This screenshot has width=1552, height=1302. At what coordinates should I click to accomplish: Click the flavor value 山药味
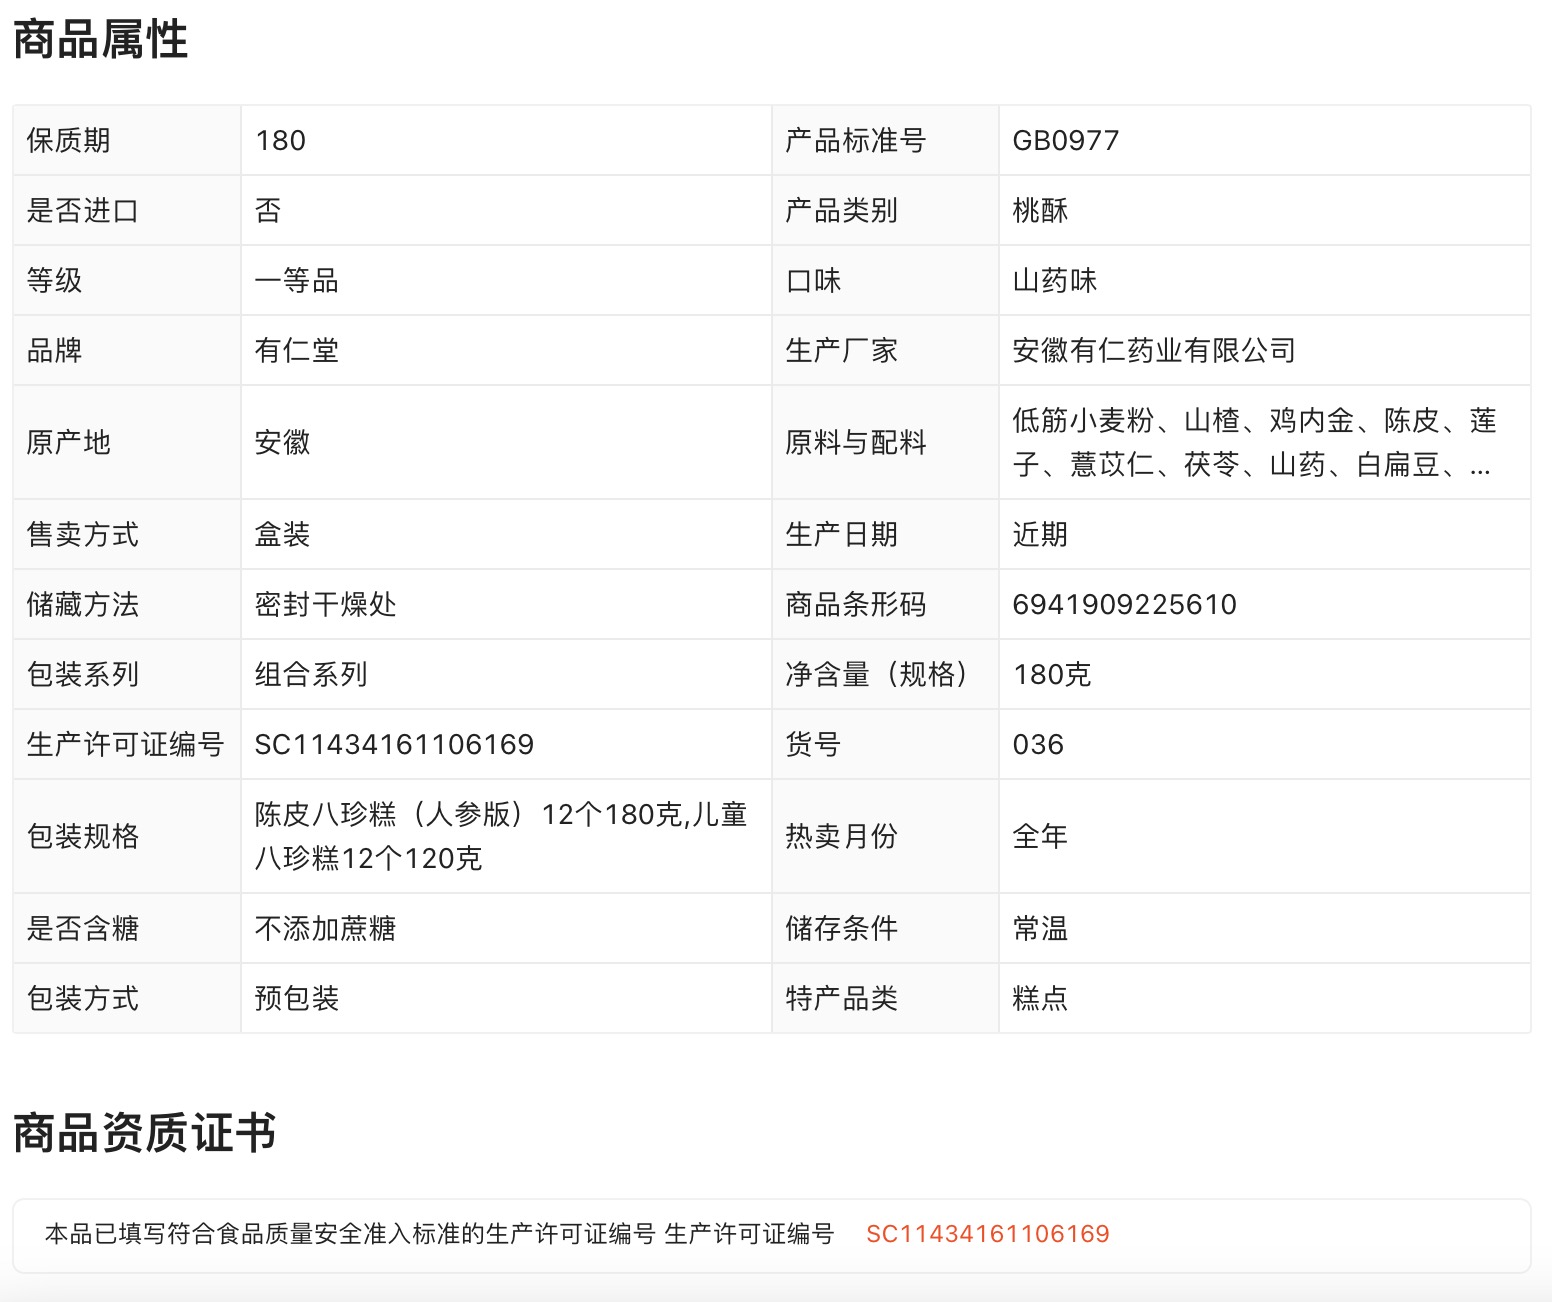pos(1054,280)
